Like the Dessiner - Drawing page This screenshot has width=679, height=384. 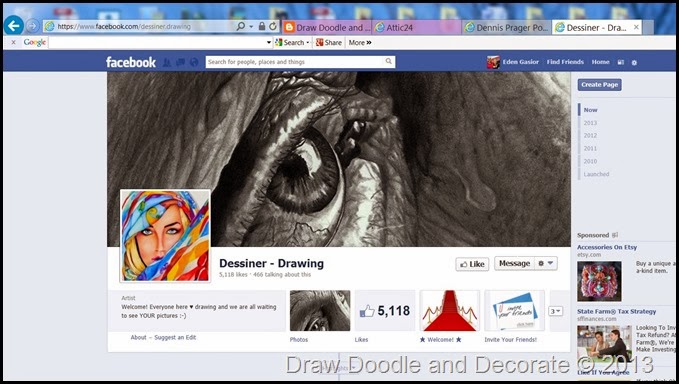472,264
